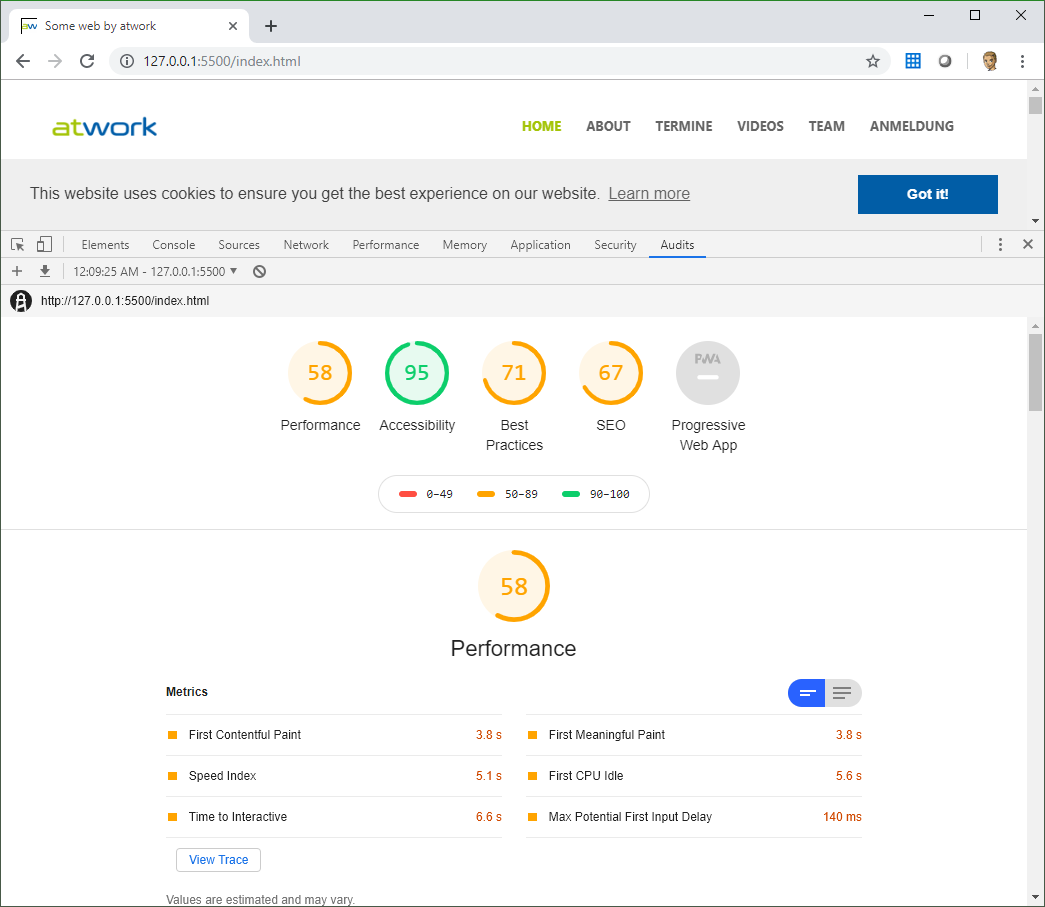Click the address bar URL field
The width and height of the screenshot is (1045, 907).
(500, 61)
